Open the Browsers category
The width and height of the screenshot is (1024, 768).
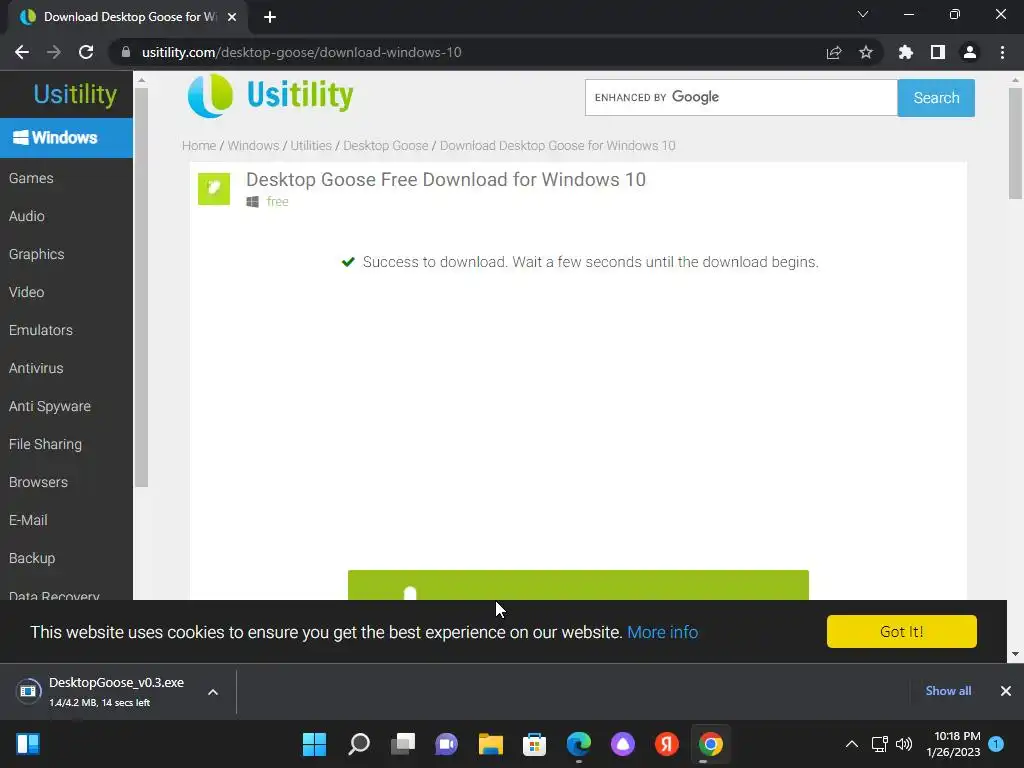(x=39, y=482)
